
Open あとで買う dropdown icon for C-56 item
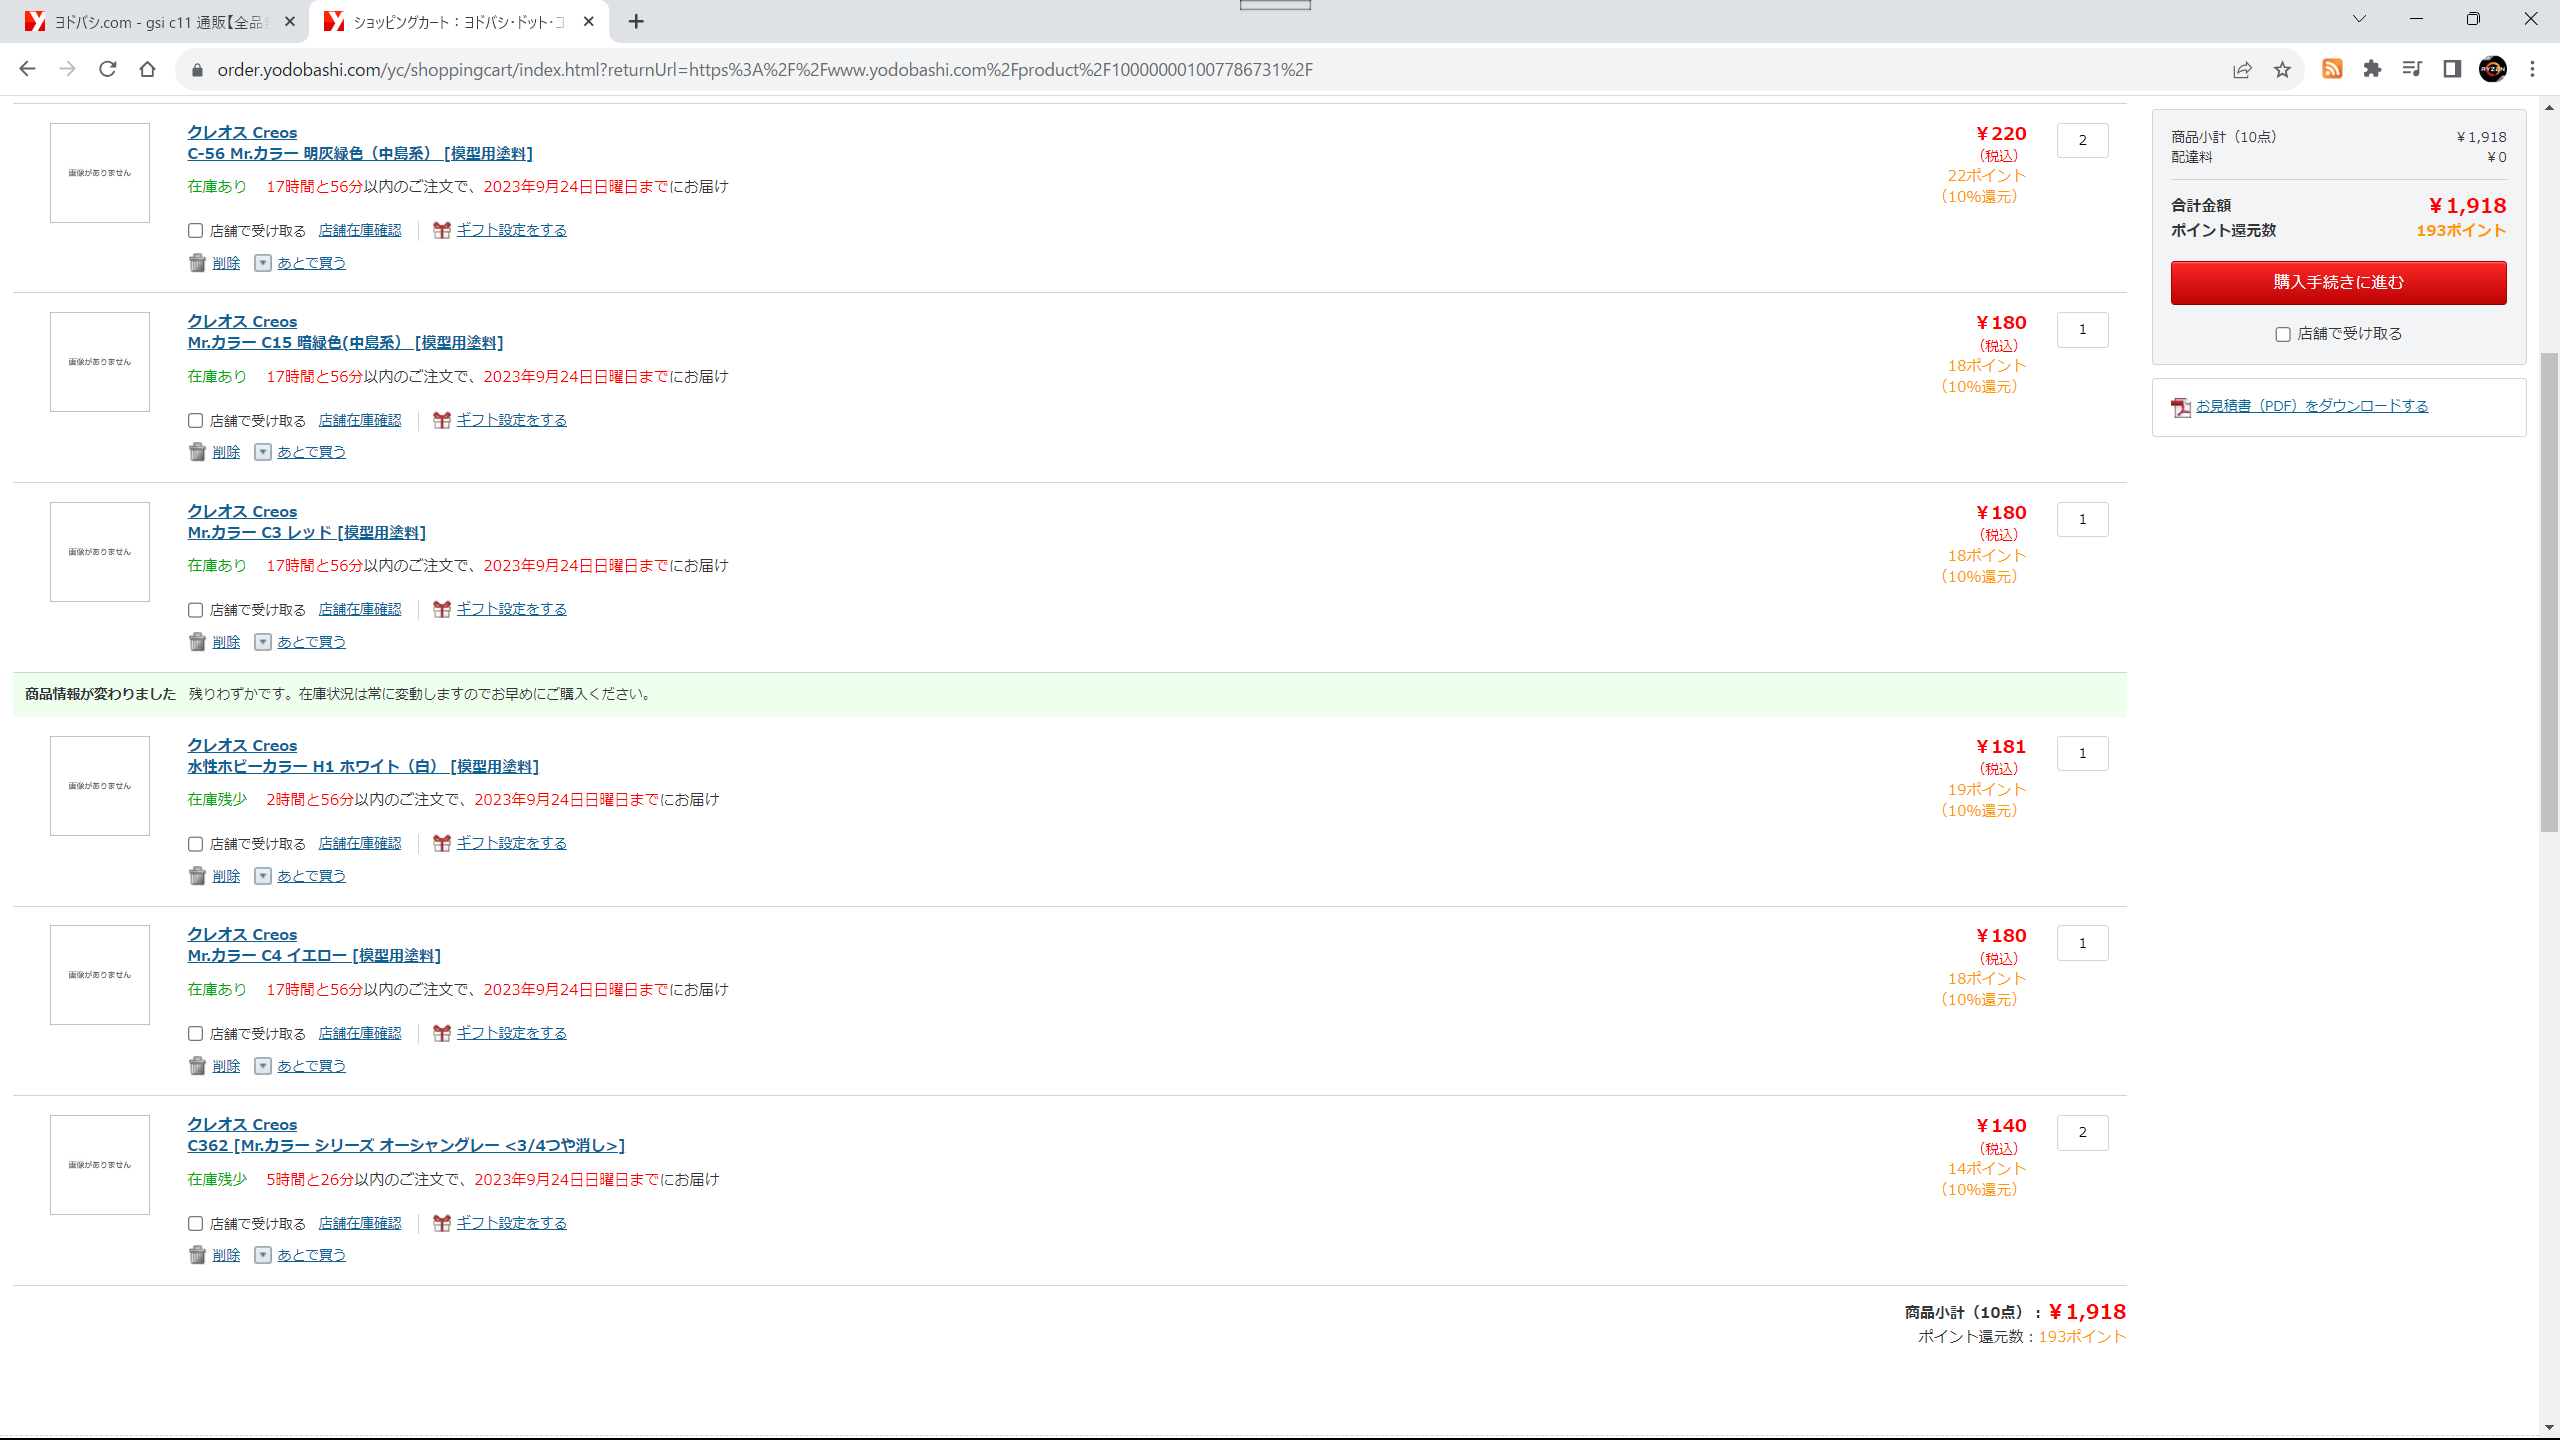click(263, 263)
